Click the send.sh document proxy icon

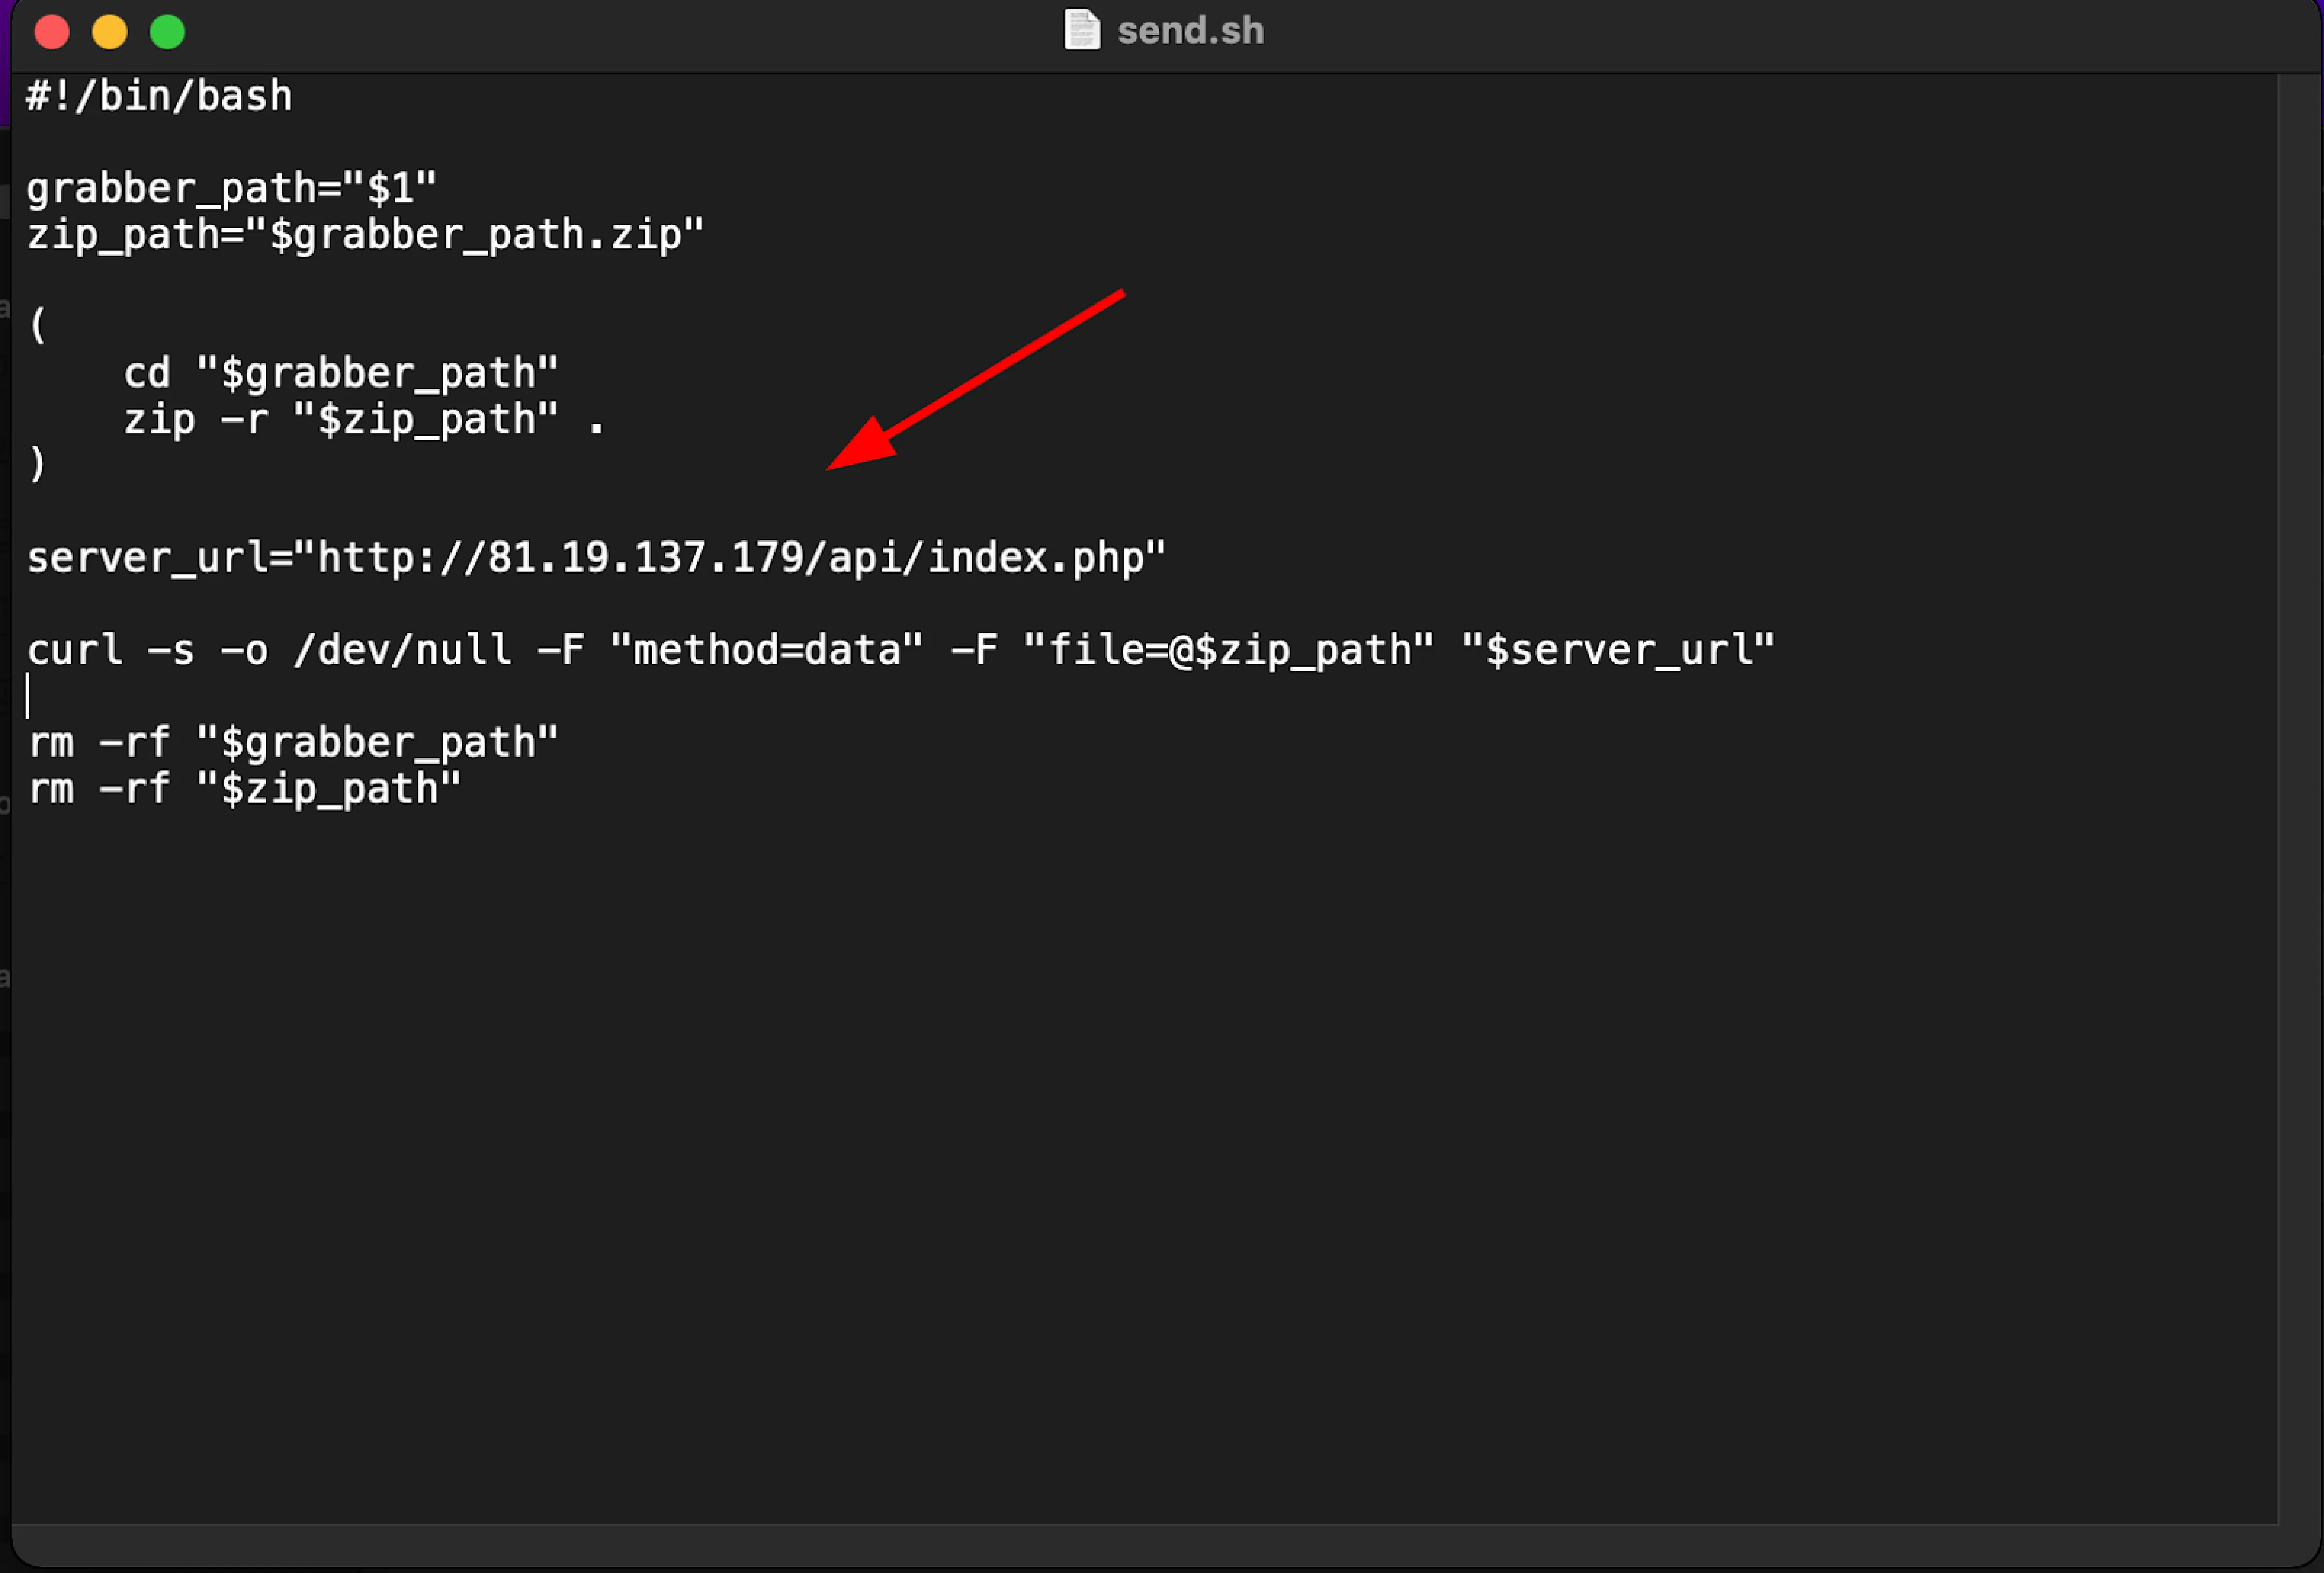coord(1081,30)
